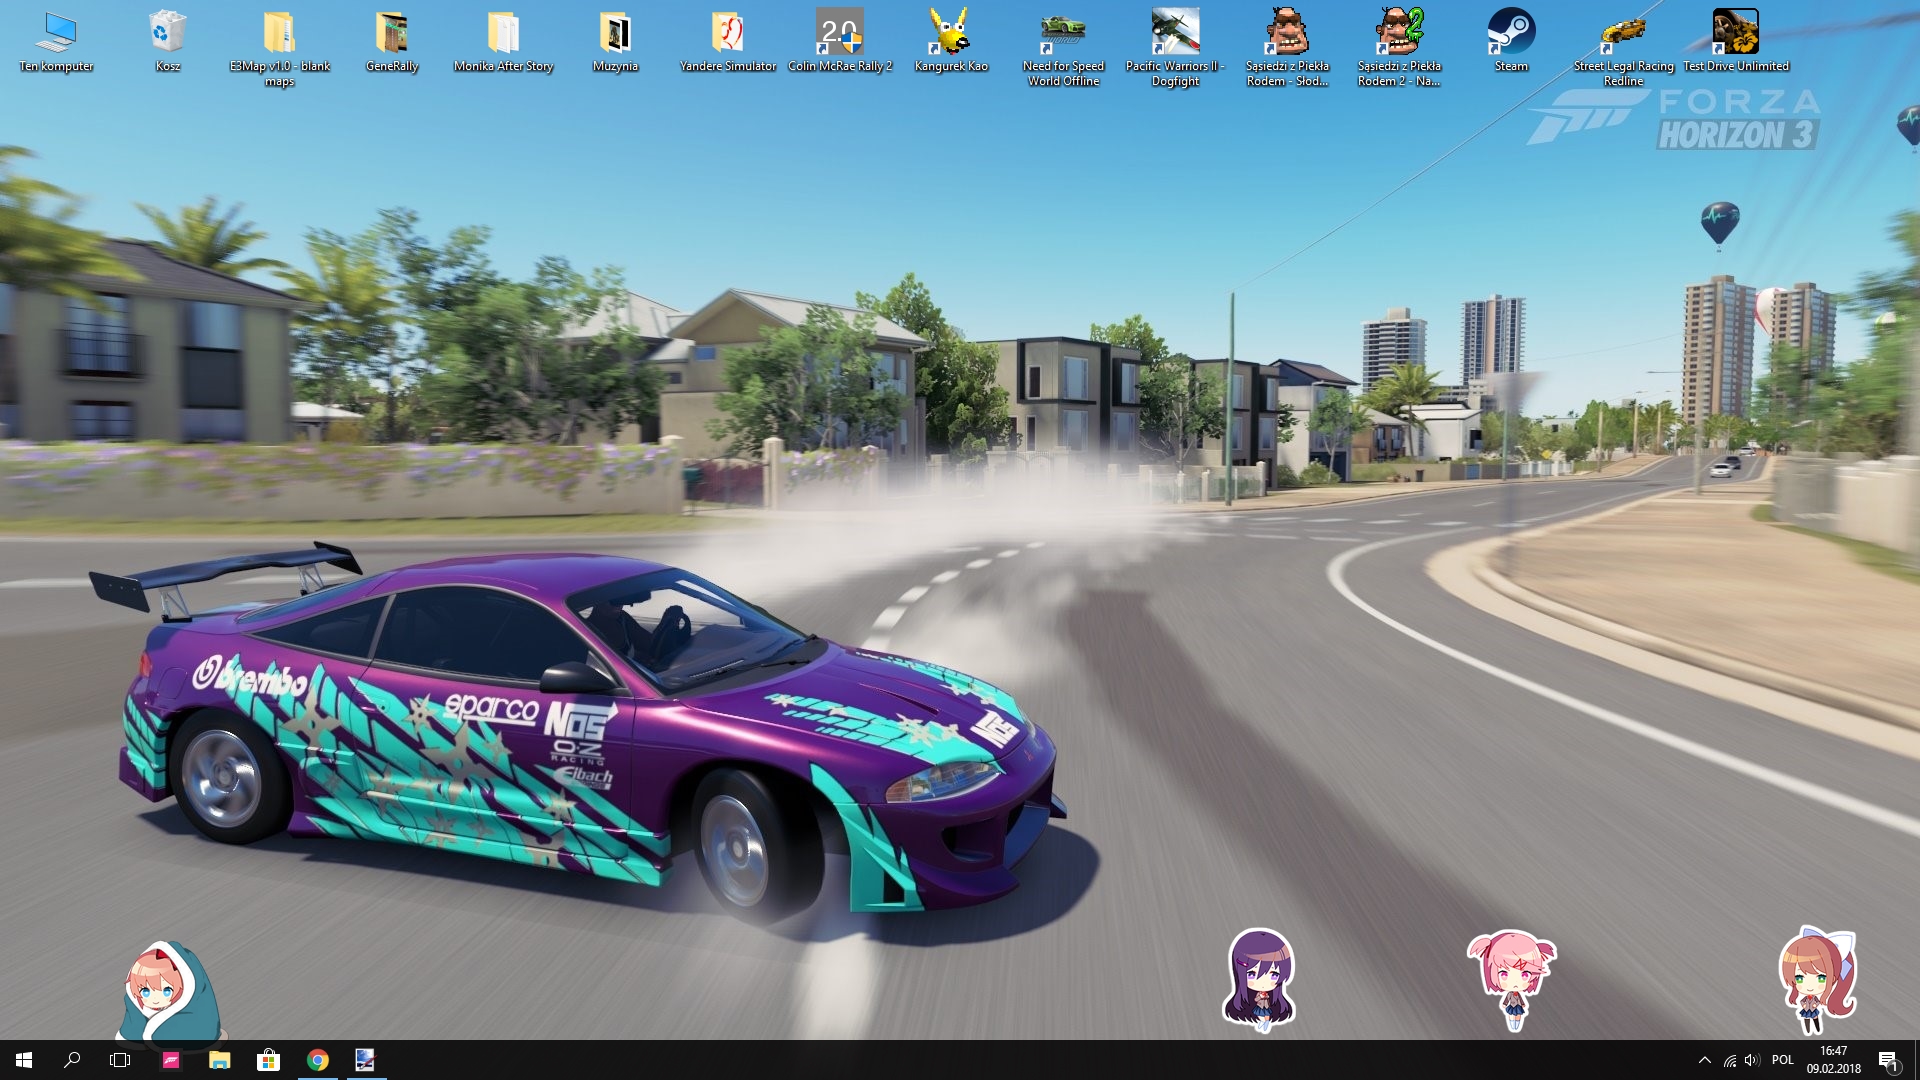Show hidden system tray icons
This screenshot has width=1920, height=1080.
[1704, 1060]
